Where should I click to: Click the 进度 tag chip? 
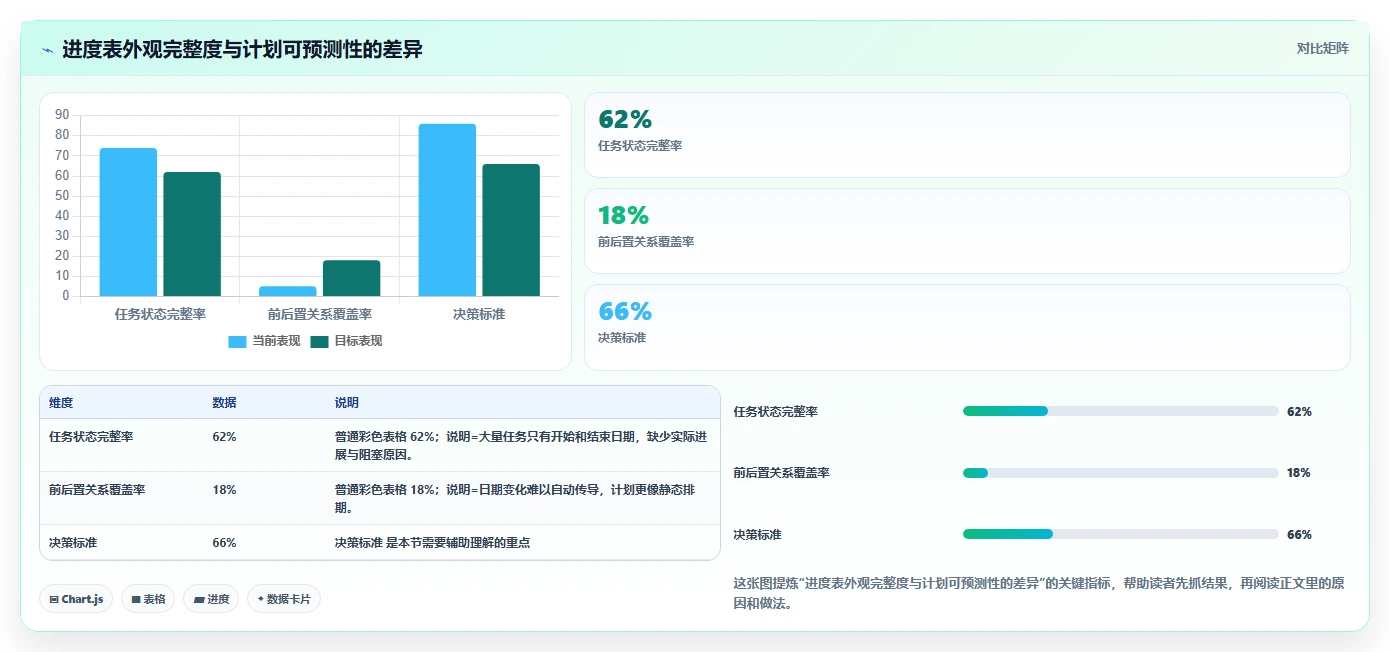pyautogui.click(x=211, y=599)
